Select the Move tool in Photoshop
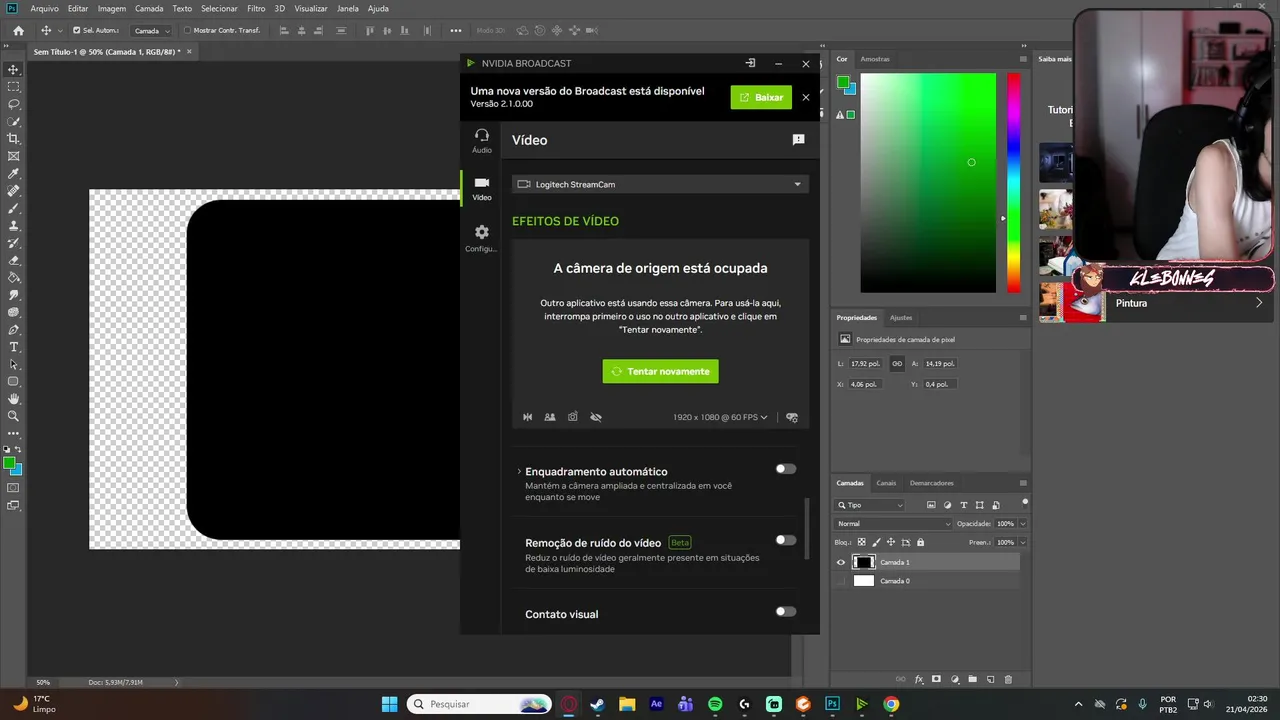 tap(14, 69)
